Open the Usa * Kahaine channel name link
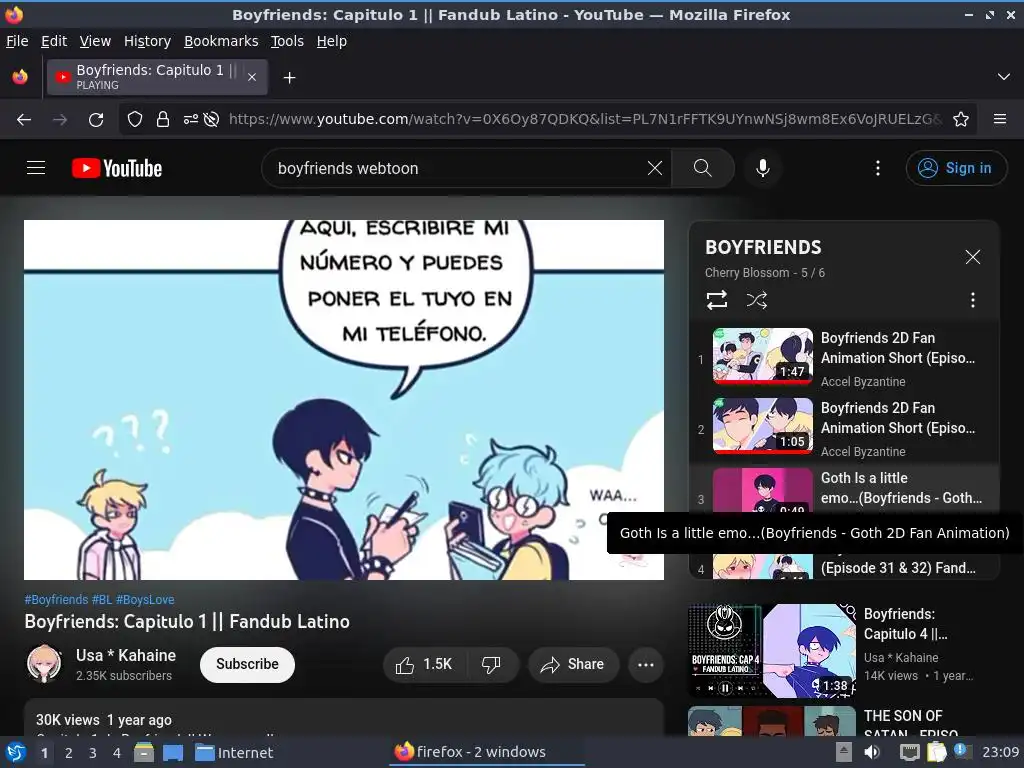Viewport: 1024px width, 768px height. click(x=126, y=655)
